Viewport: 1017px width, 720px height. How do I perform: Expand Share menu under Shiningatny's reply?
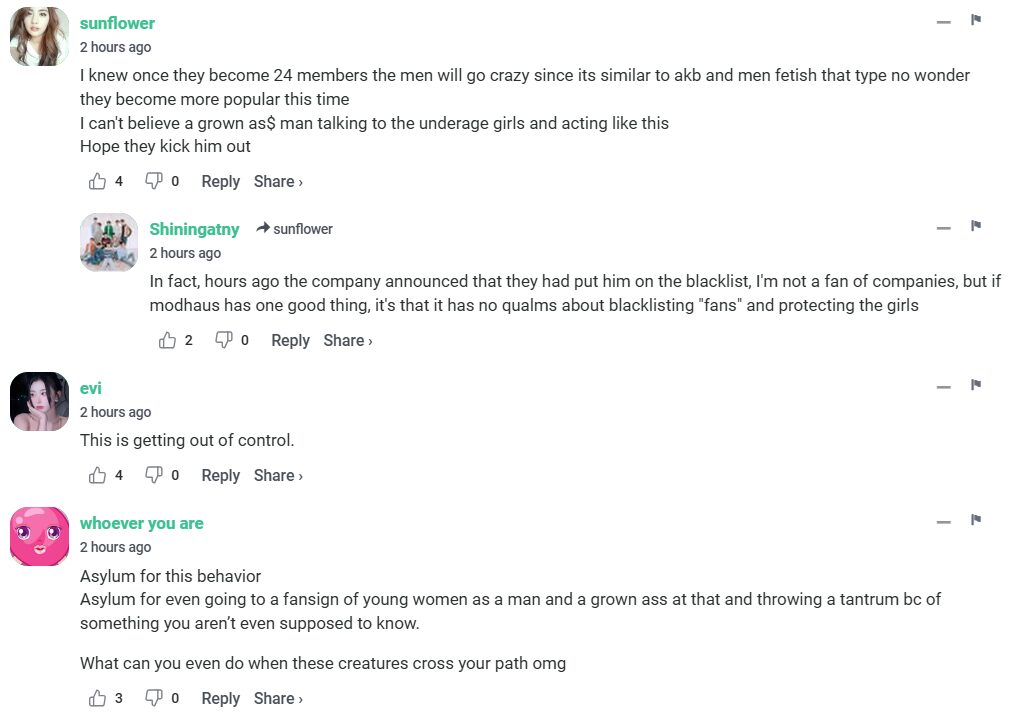coord(347,340)
